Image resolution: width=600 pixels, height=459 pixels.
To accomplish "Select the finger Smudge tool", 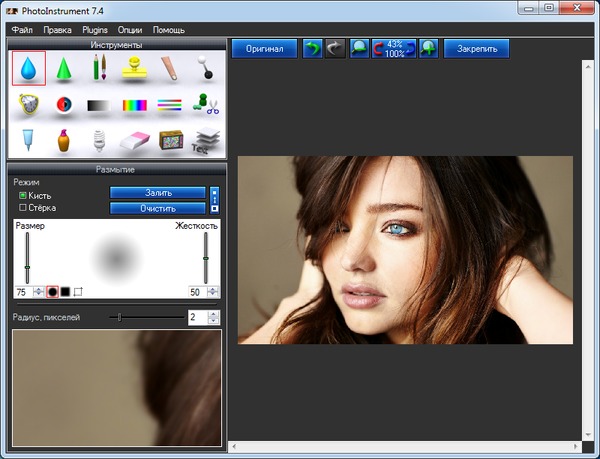I will [170, 69].
